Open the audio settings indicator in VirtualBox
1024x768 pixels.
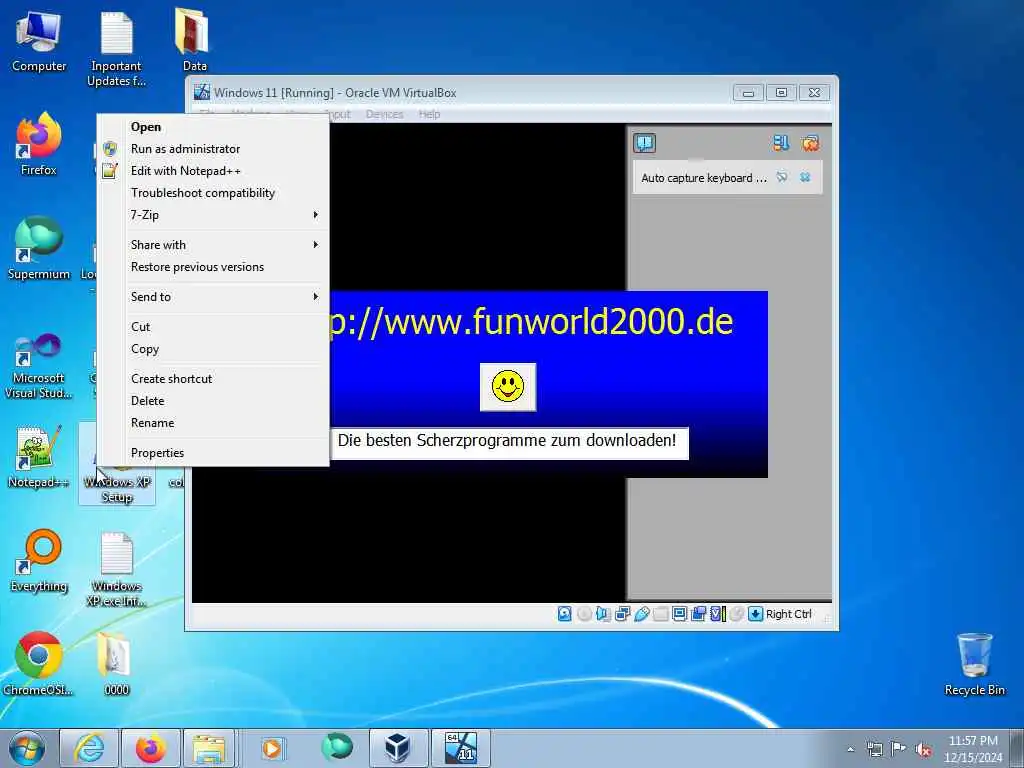(x=603, y=614)
